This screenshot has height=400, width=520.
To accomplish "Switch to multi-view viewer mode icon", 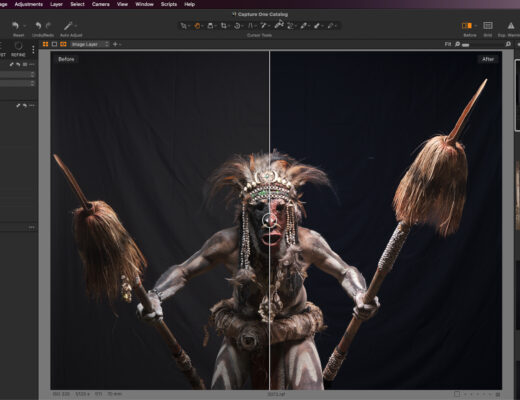I will click(x=45, y=44).
